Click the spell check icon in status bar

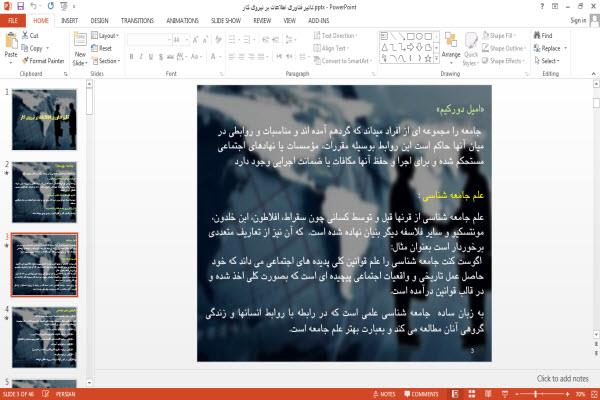pos(46,394)
